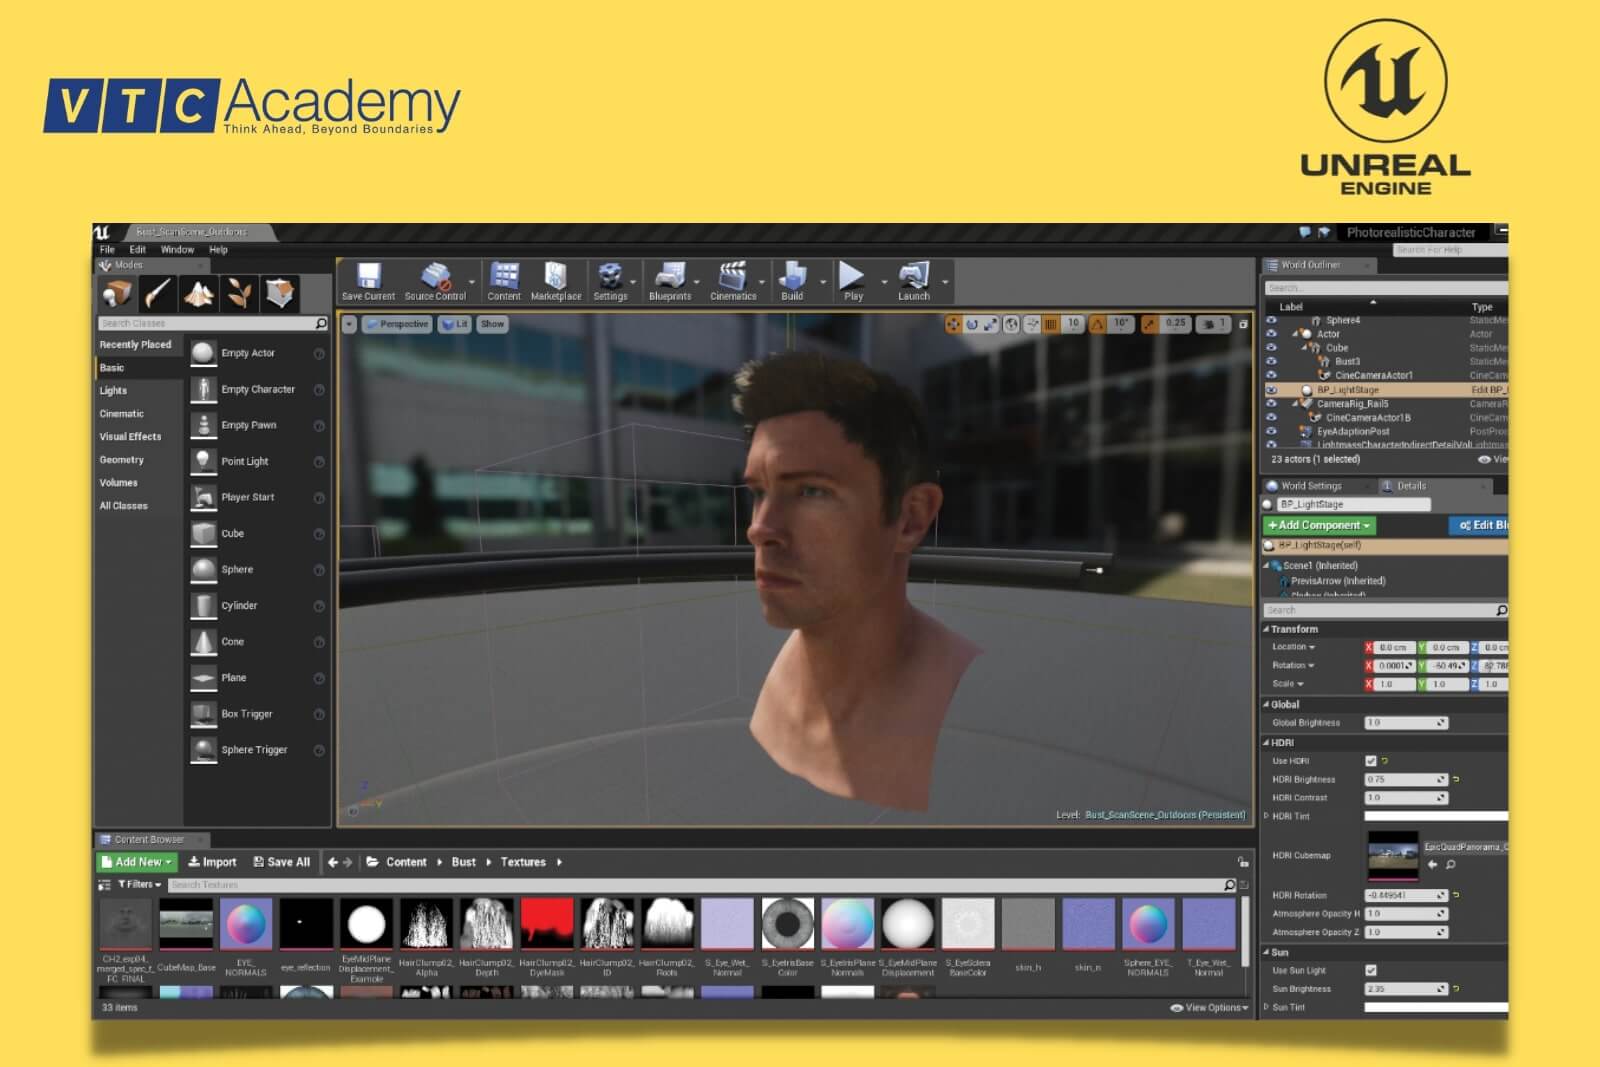Uncheck the Use Sun Light checkbox
The image size is (1600, 1067).
tap(1371, 970)
